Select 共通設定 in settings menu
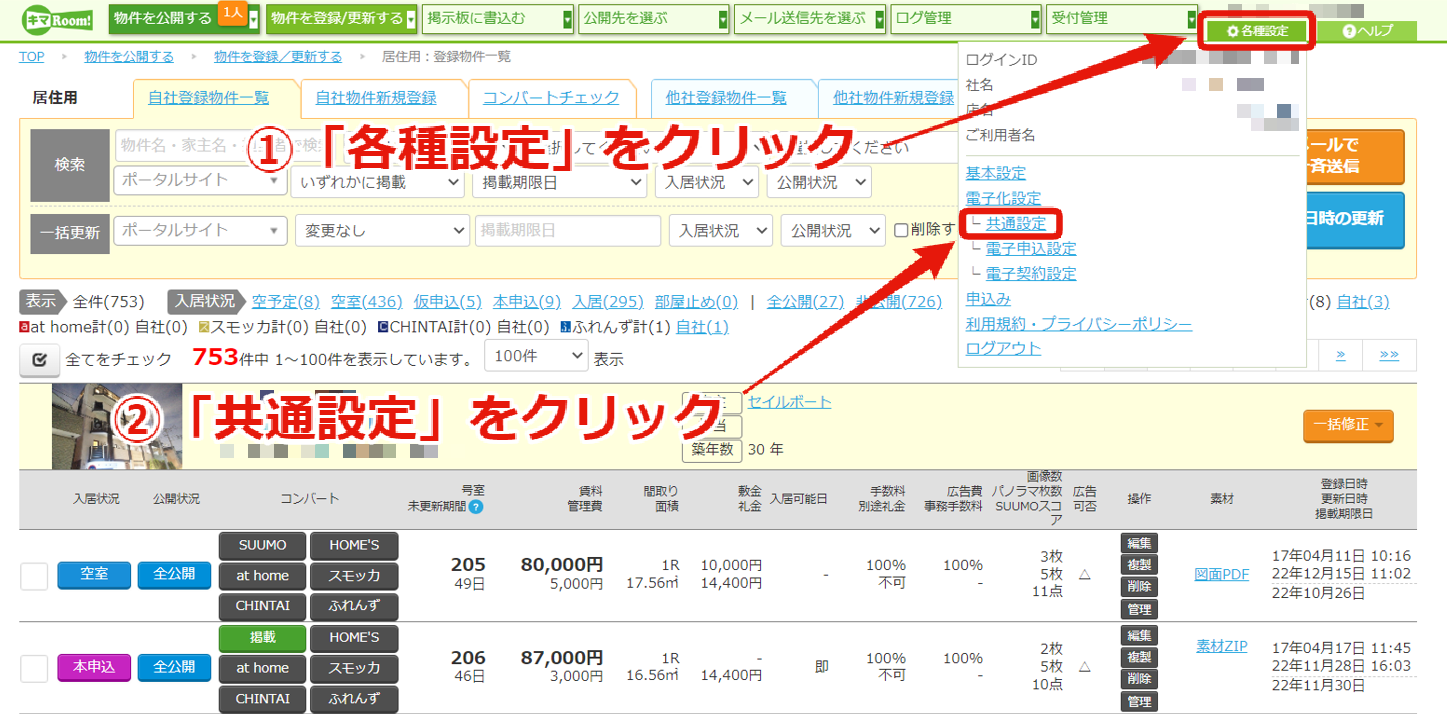The height and width of the screenshot is (714, 1447). (x=1016, y=223)
